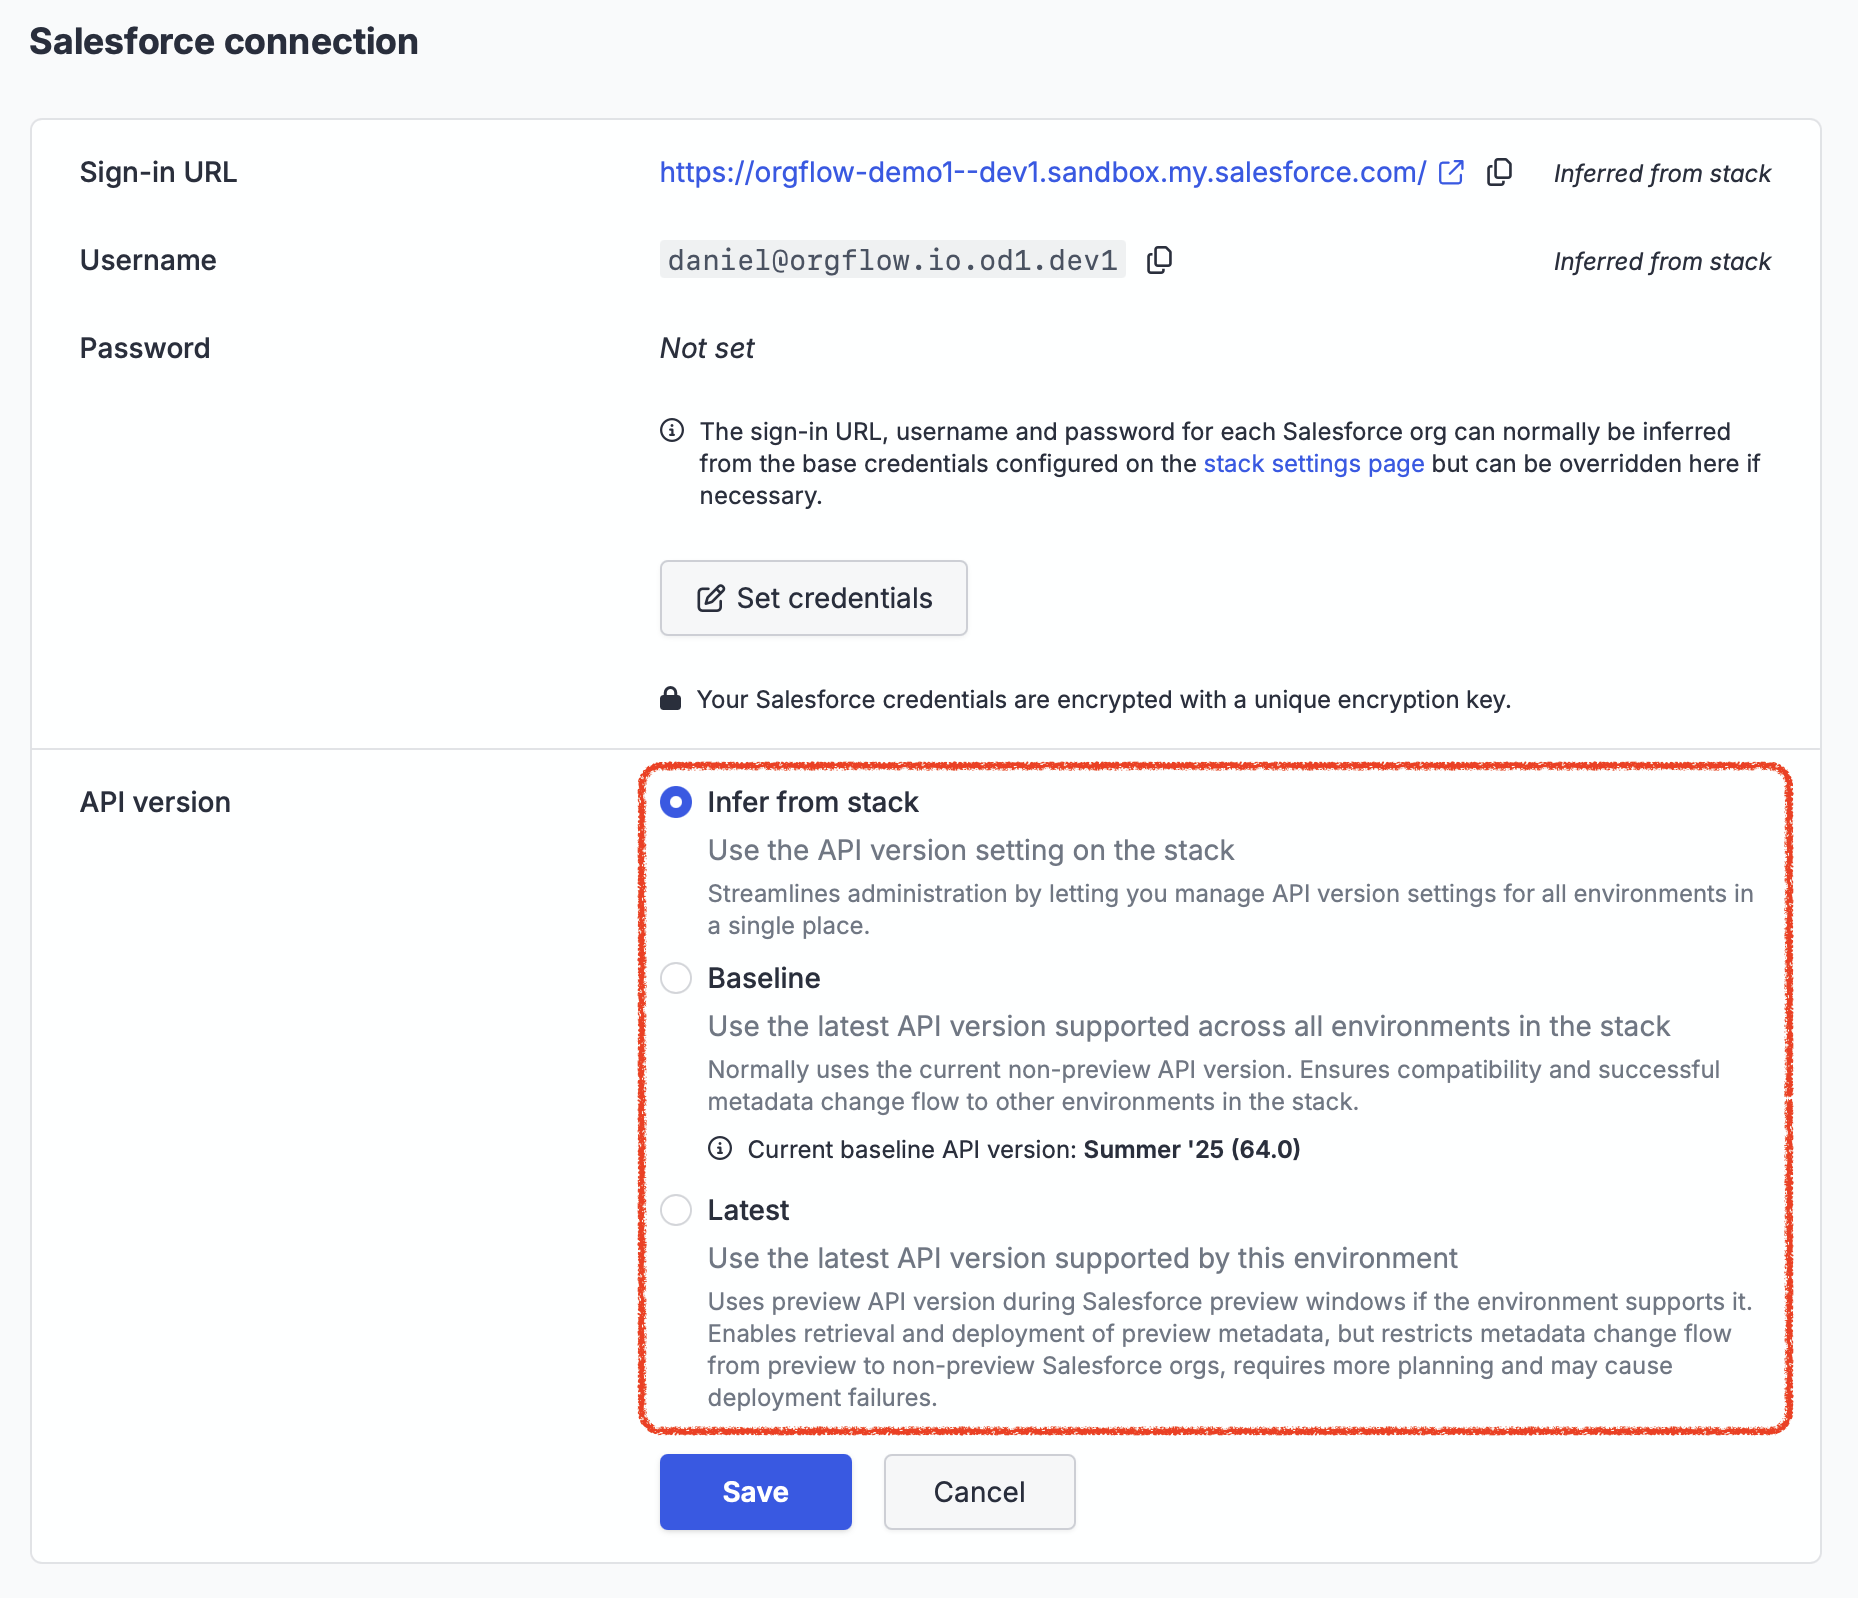Cancel the connection changes
The image size is (1858, 1598).
(979, 1492)
